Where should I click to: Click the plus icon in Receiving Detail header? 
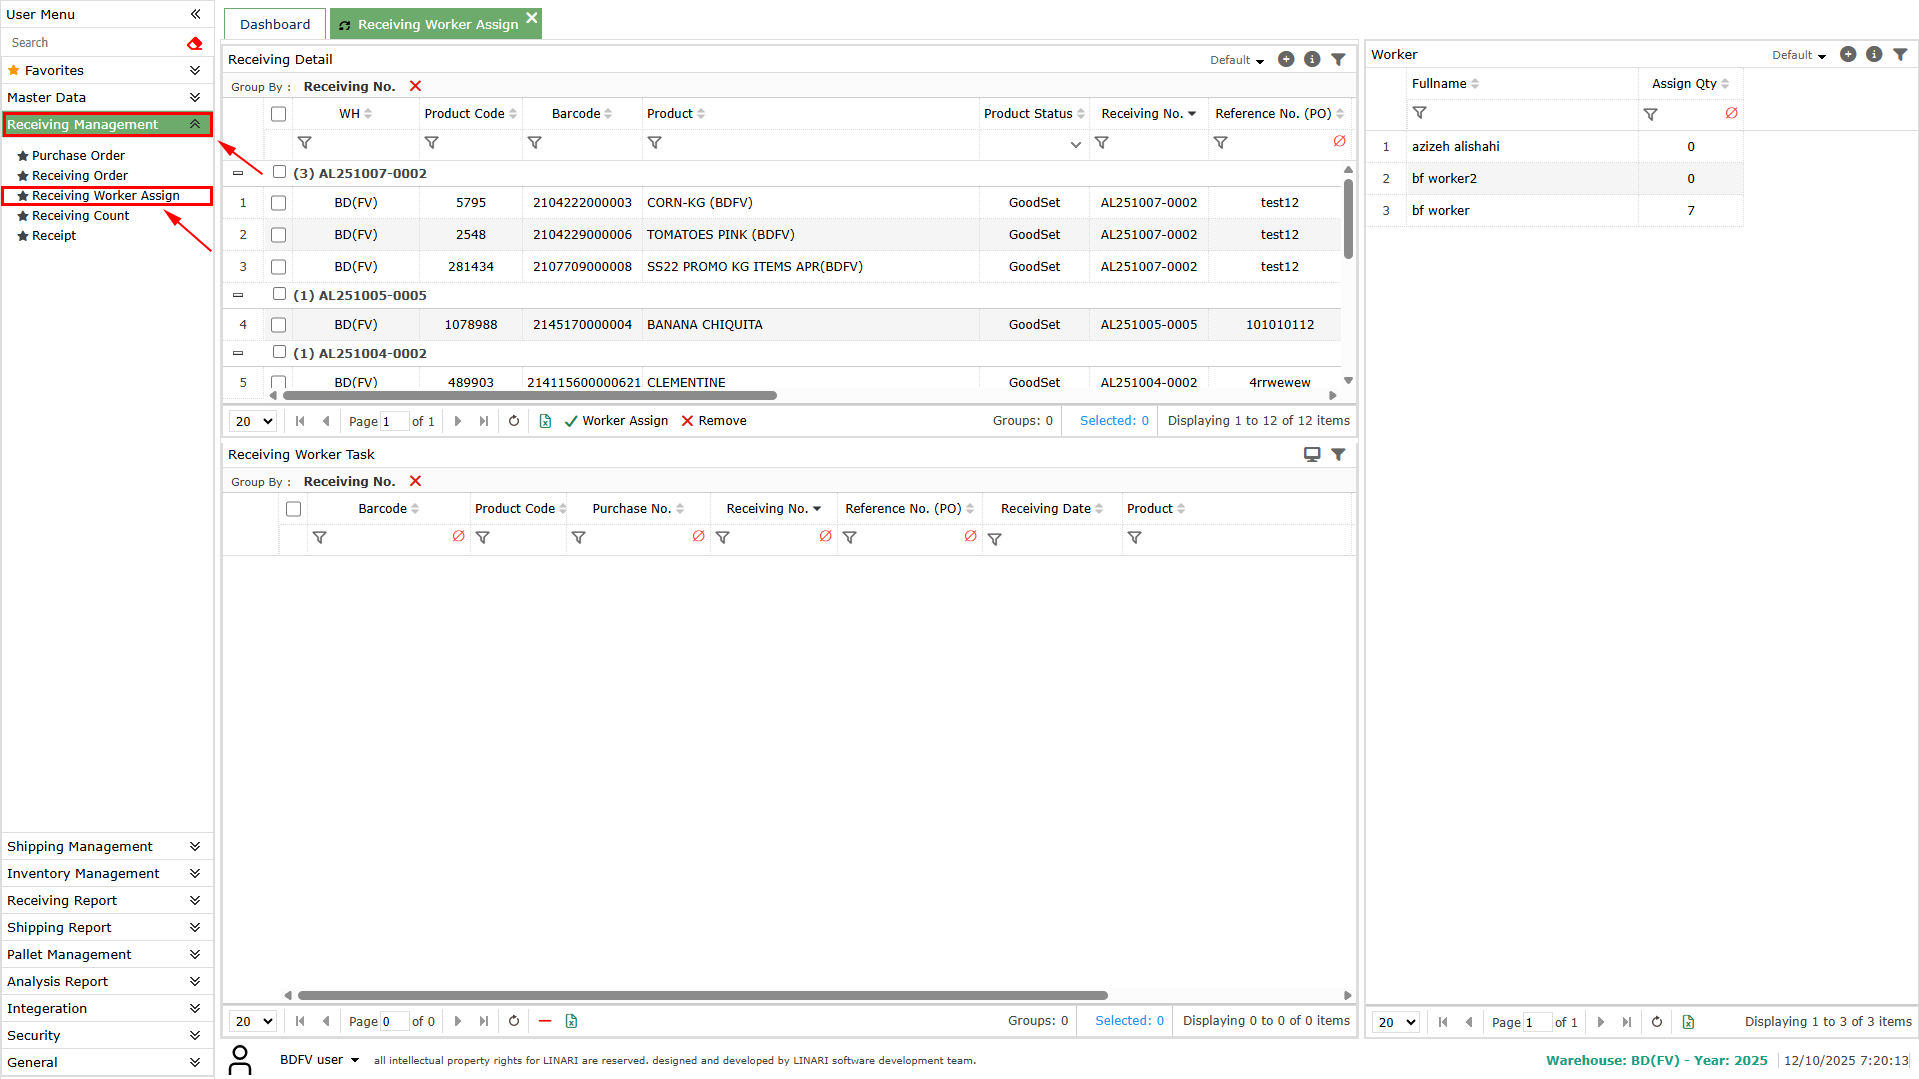pos(1286,60)
